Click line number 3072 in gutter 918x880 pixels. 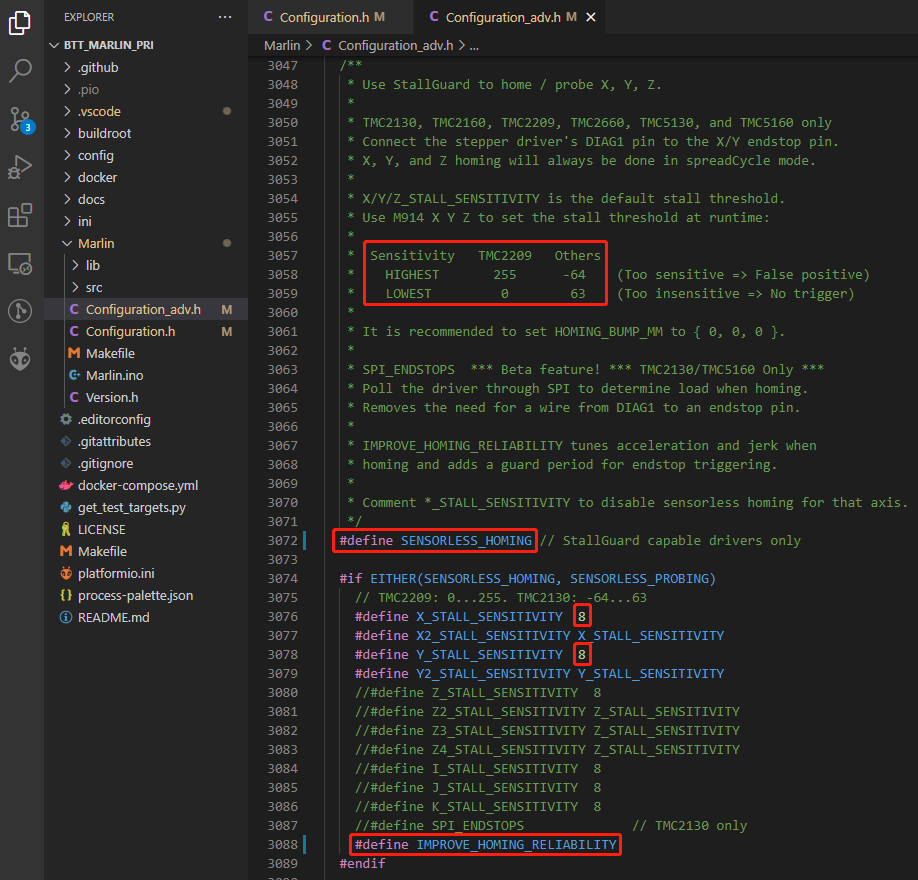[x=282, y=540]
